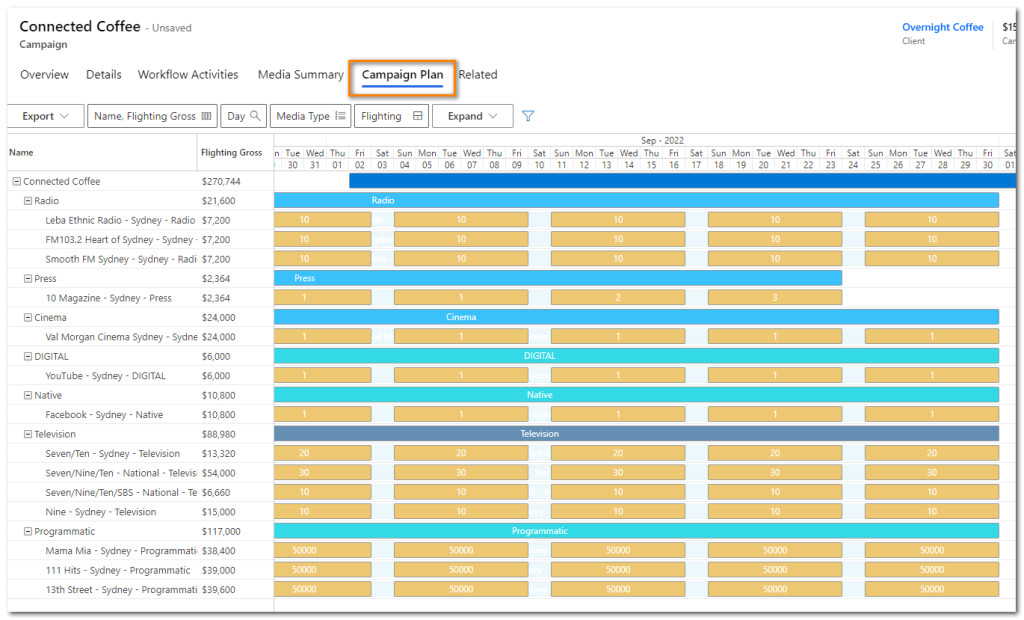Collapse the Television group in the tree
1024x620 pixels.
(x=28, y=434)
